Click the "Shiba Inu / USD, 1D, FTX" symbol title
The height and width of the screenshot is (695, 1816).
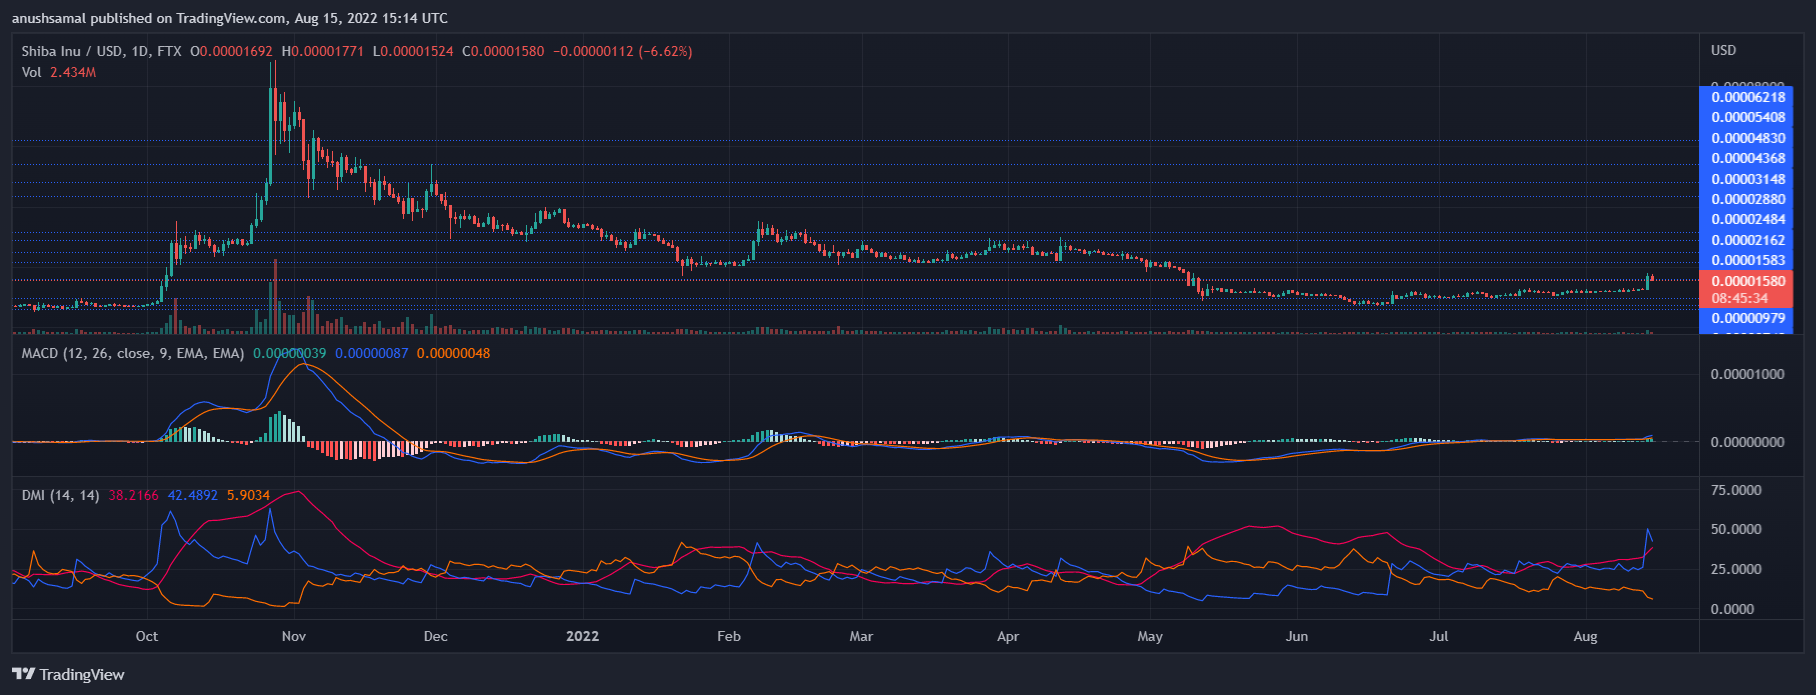pos(102,51)
